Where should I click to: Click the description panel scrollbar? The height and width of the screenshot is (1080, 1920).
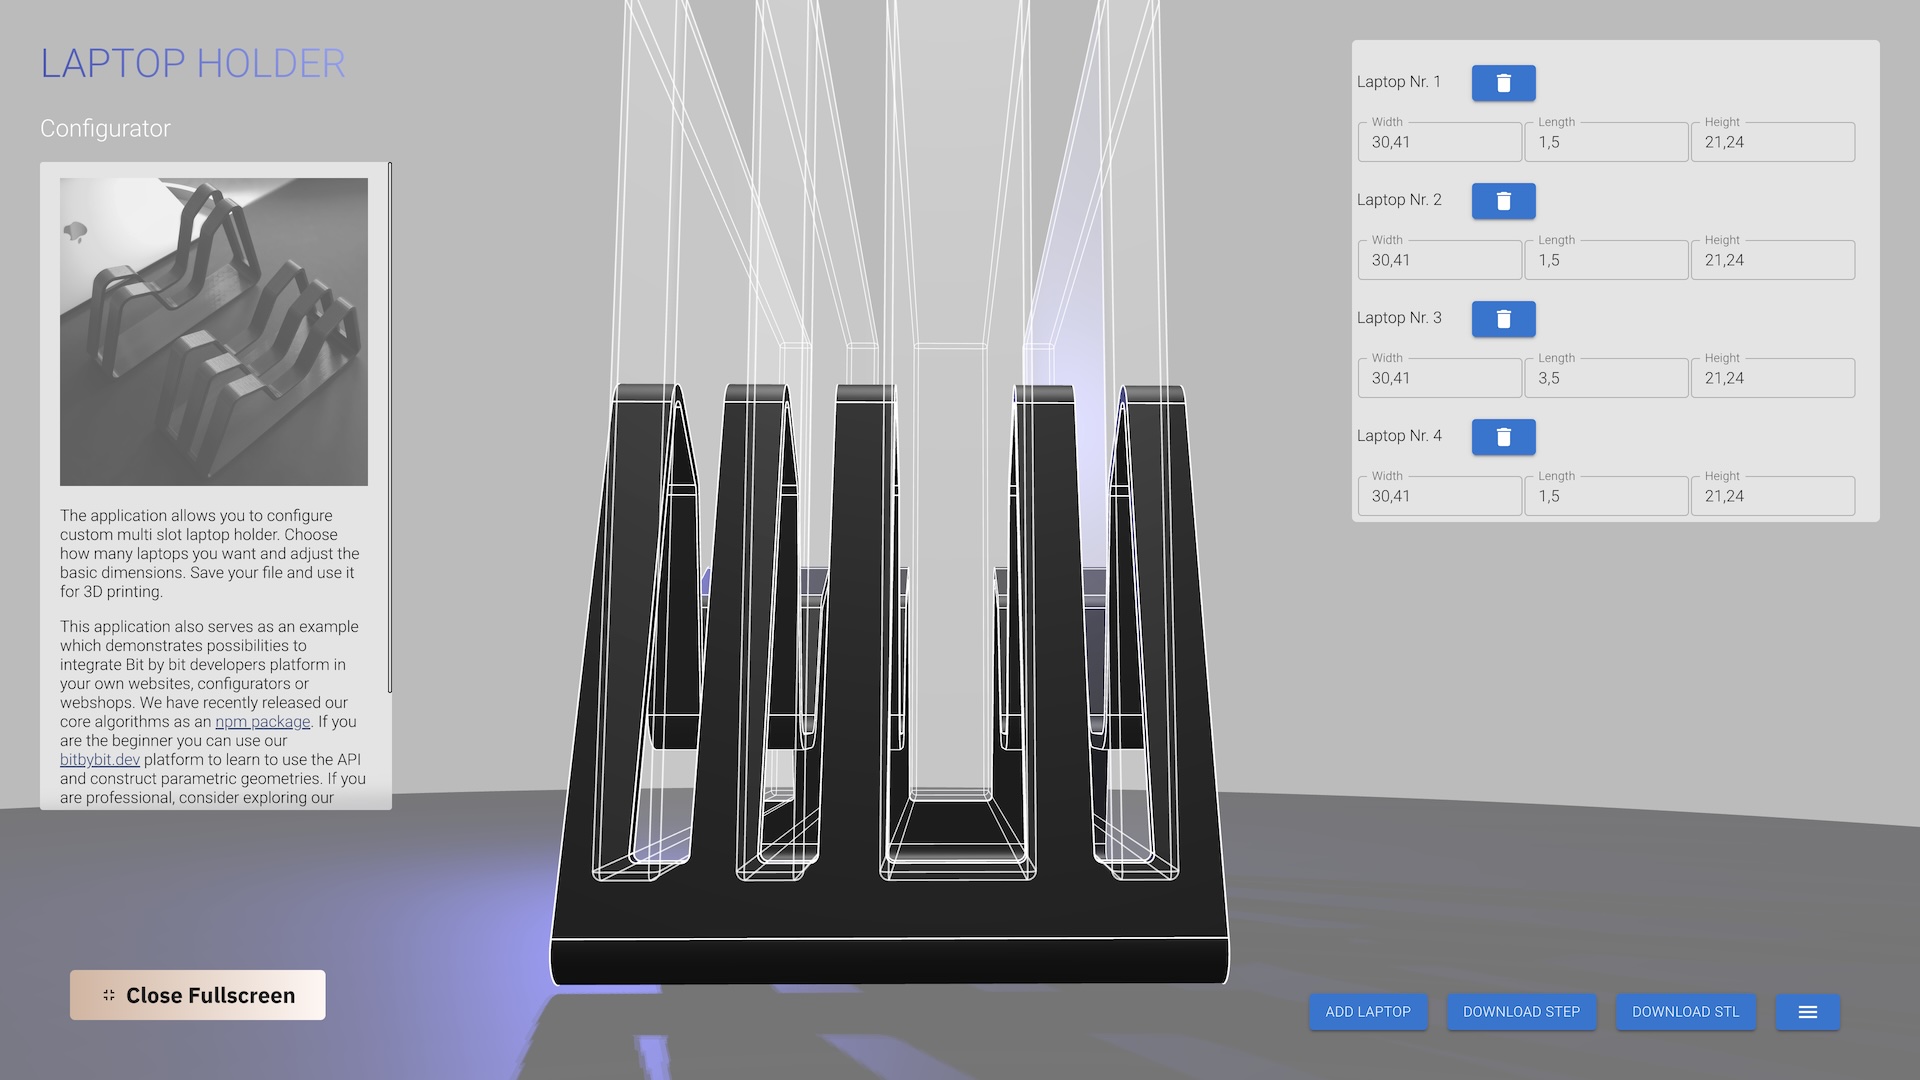[390, 427]
